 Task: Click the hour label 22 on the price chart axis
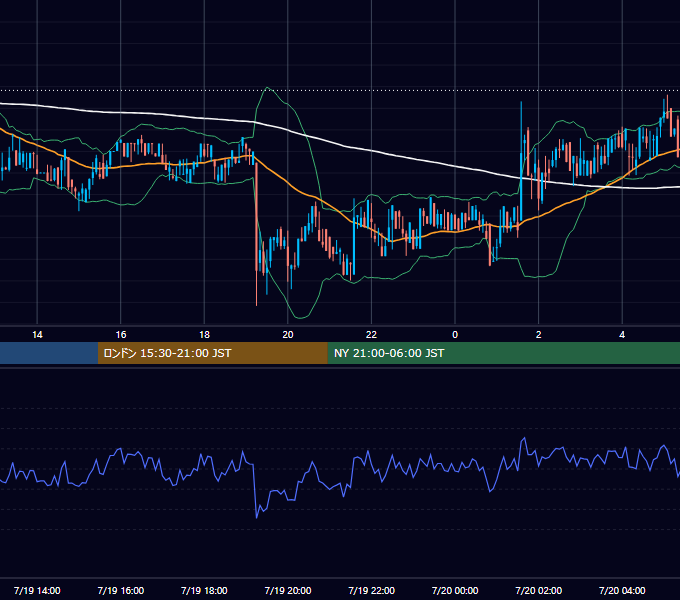coord(371,335)
